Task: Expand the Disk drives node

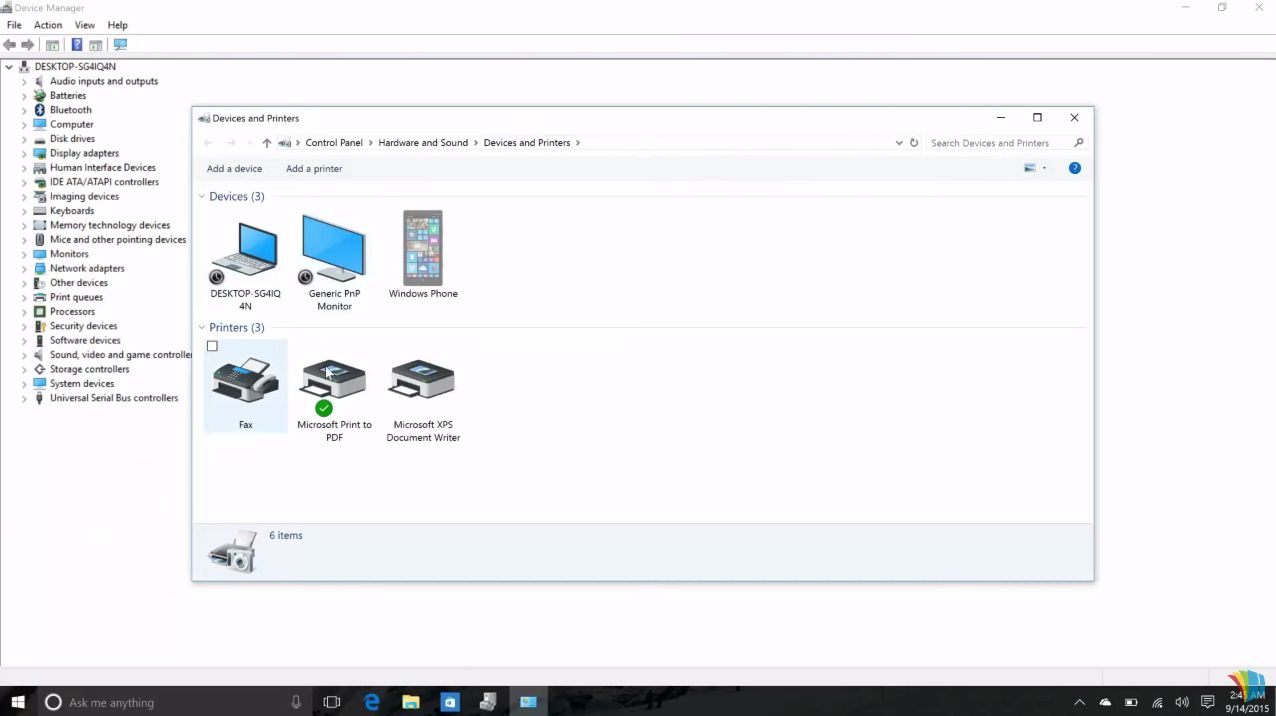Action: click(24, 139)
